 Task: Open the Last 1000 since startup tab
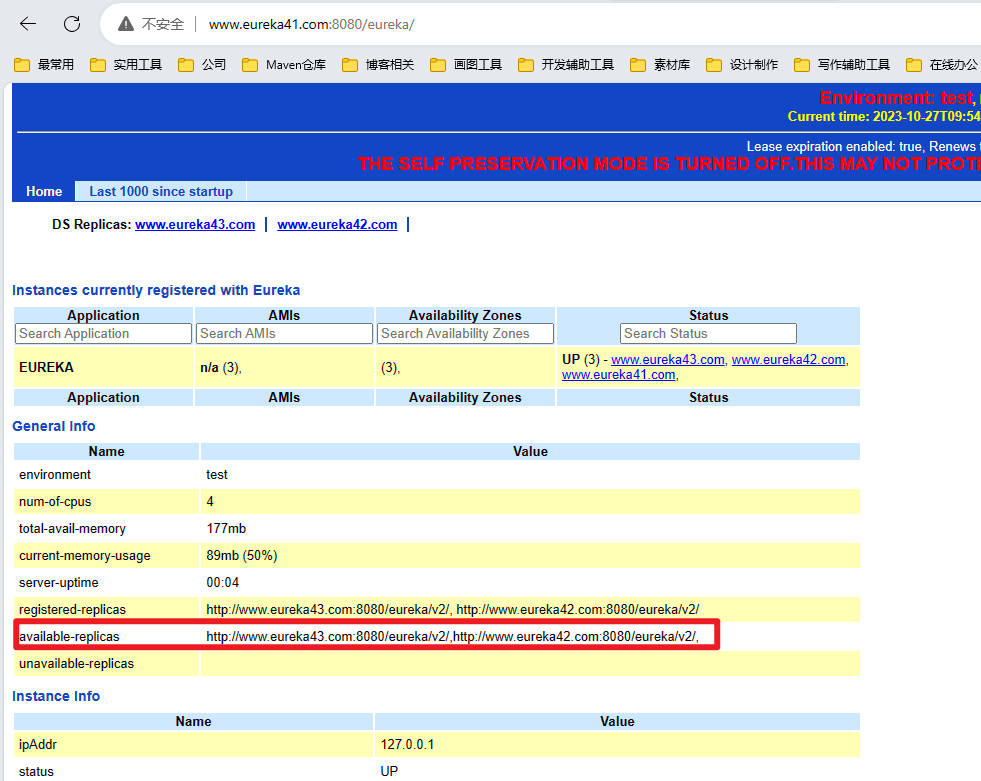click(x=161, y=191)
